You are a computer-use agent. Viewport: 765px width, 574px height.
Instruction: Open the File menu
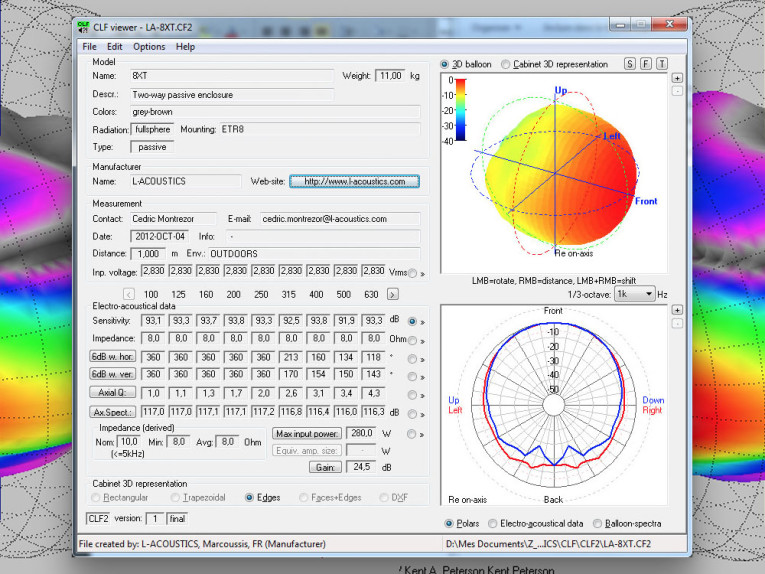coord(89,47)
